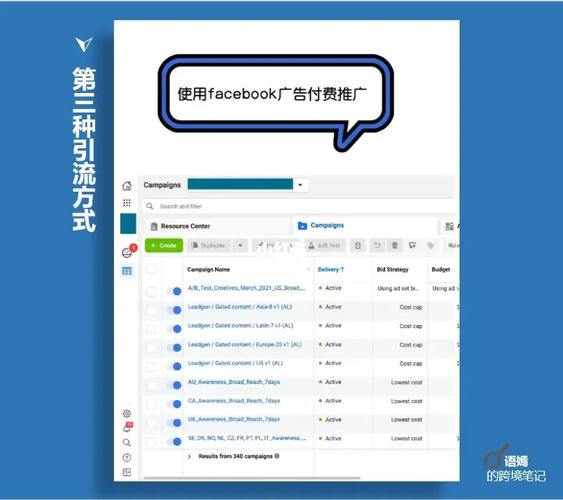
Task: Click the horizontal scrollbar below the table
Action: pos(252,478)
